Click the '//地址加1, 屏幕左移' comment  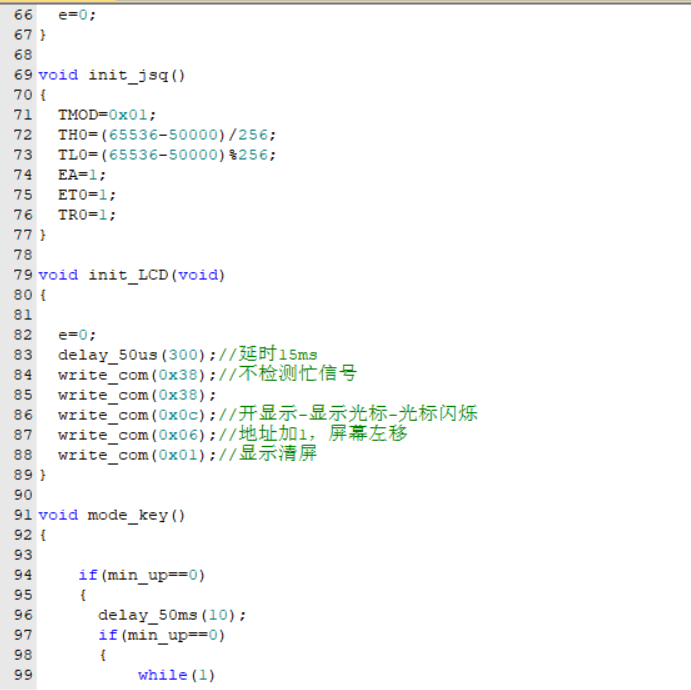pos(313,434)
